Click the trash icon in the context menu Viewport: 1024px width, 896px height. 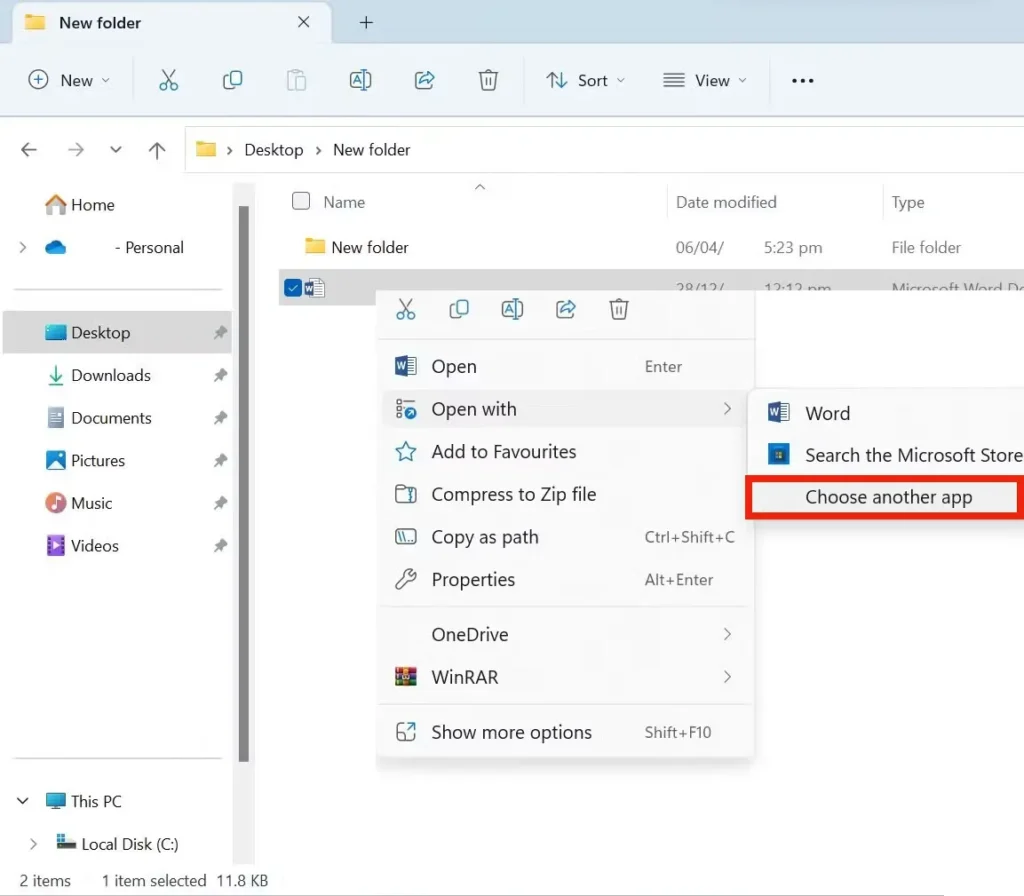point(619,310)
